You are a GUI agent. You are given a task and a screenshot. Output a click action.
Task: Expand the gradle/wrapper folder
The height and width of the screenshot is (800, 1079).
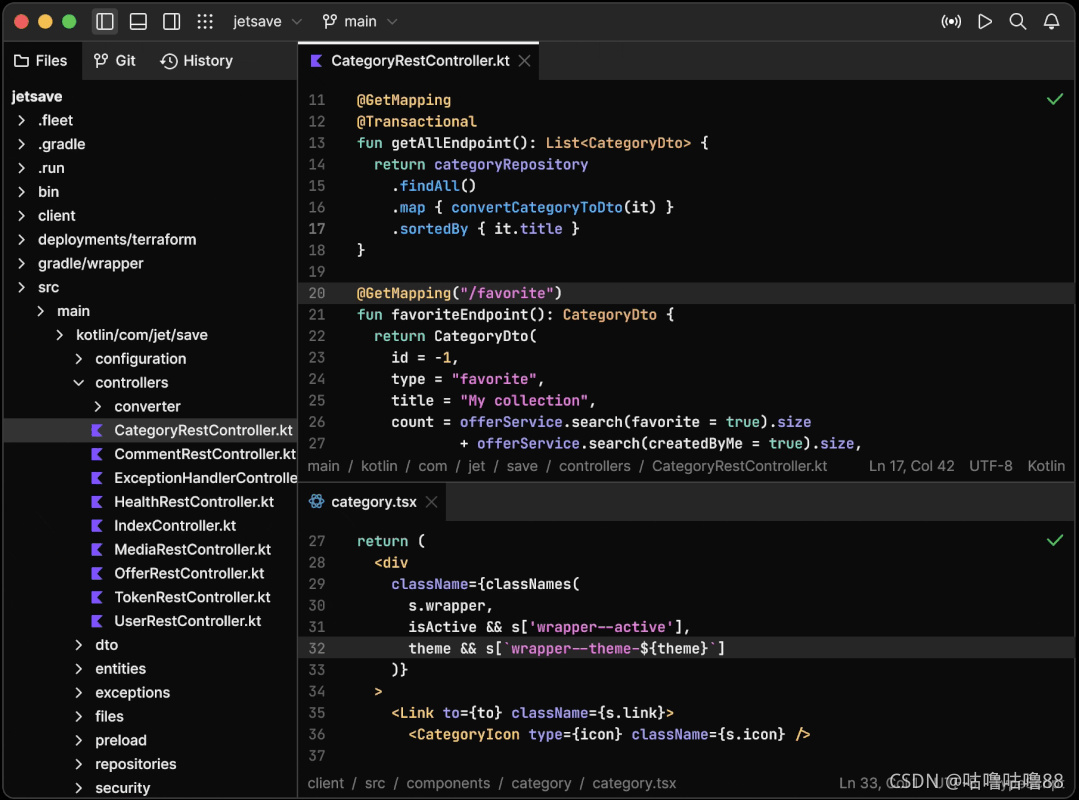click(21, 263)
